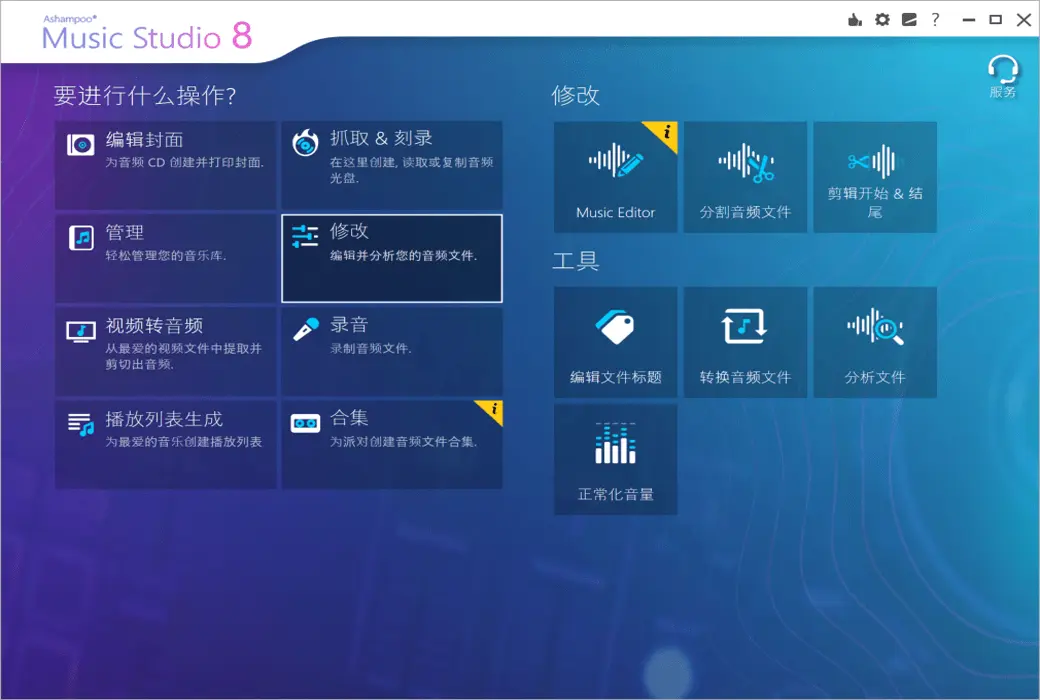This screenshot has width=1040, height=700.
Task: Click the 轻松管理您的音乐库 description text
Action: tap(166, 255)
